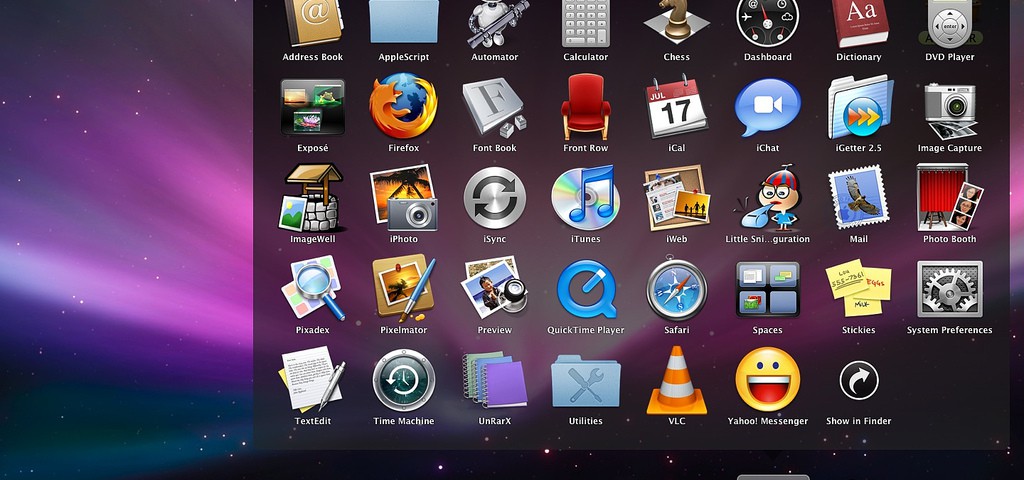Open the Dictionary app
Screen dimensions: 1024x480
coord(859,23)
